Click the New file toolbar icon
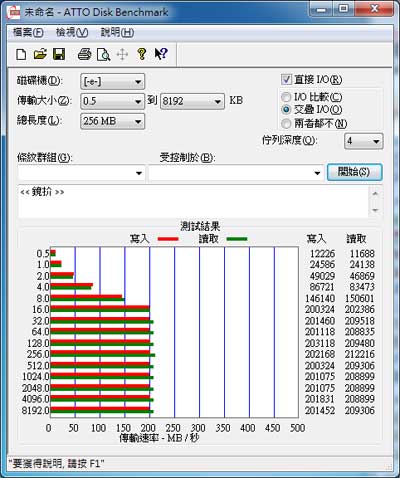Image resolution: width=400 pixels, height=478 pixels. click(x=21, y=54)
